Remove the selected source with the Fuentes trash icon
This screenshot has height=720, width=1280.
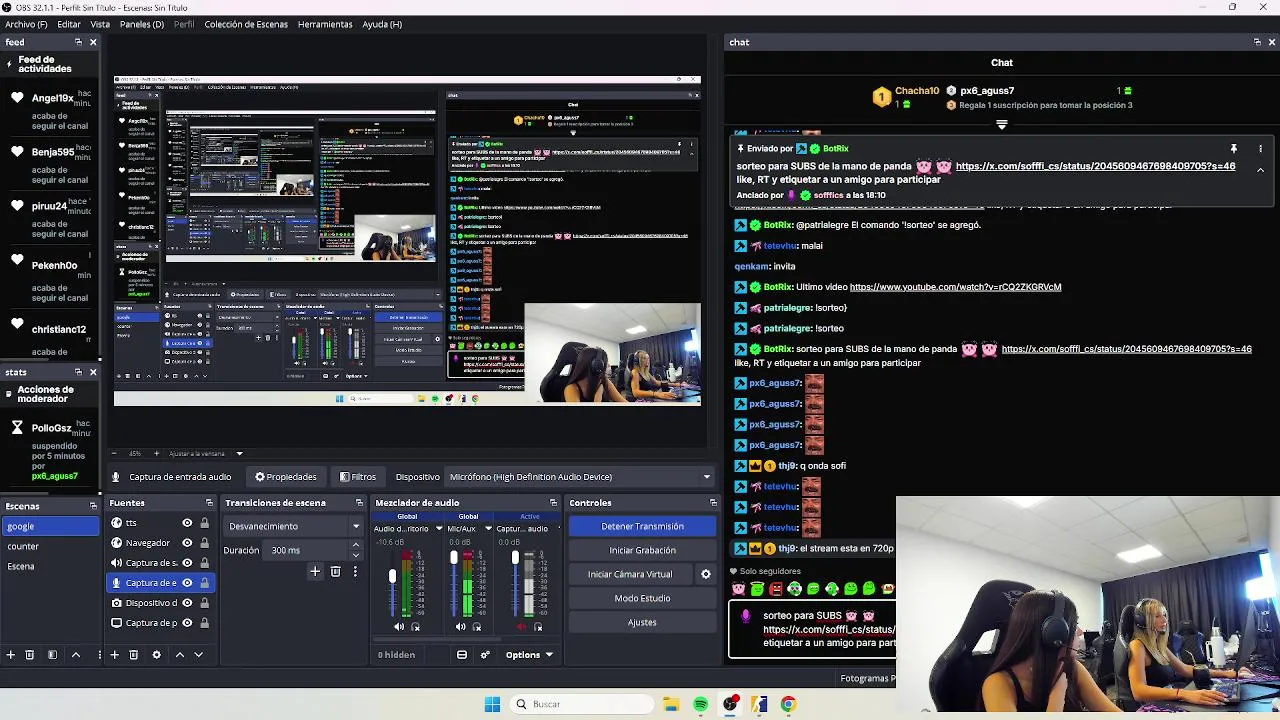(134, 655)
